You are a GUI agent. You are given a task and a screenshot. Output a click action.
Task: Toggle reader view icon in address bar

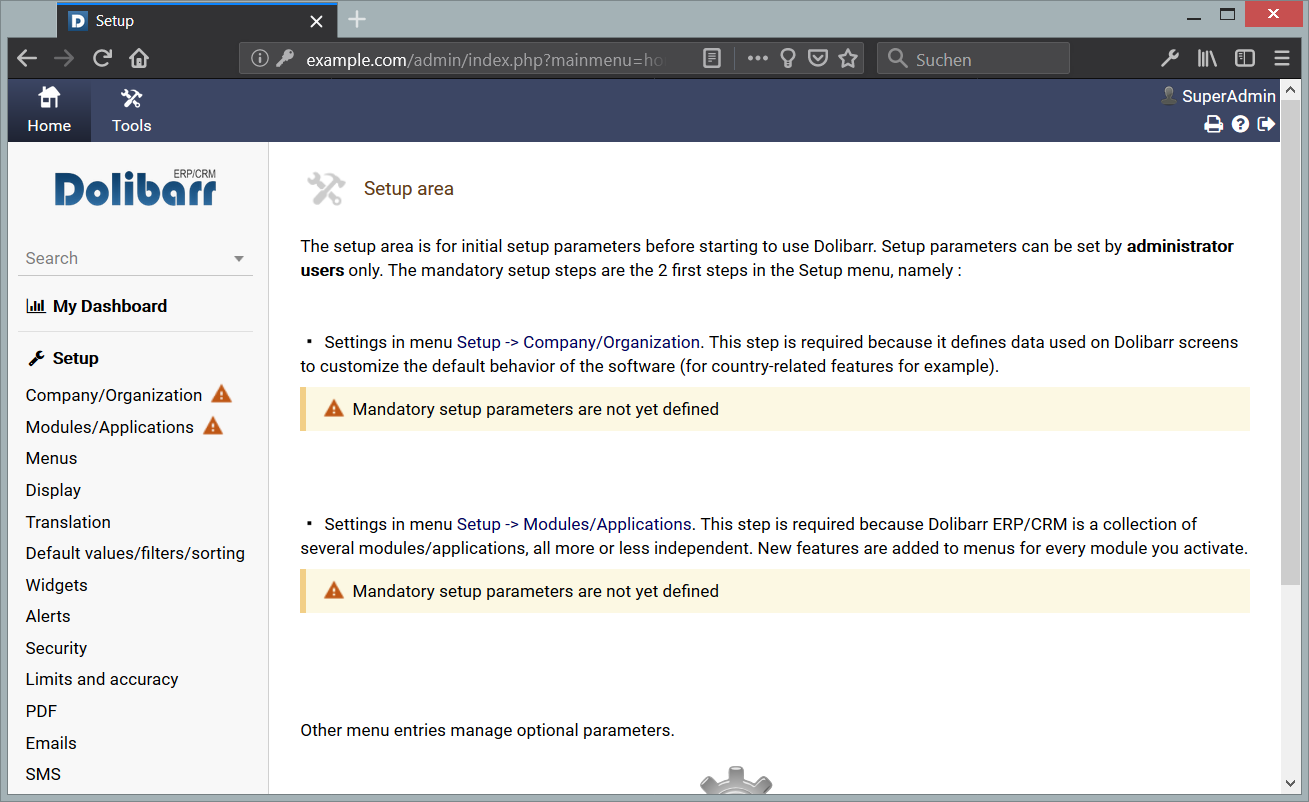coord(711,58)
